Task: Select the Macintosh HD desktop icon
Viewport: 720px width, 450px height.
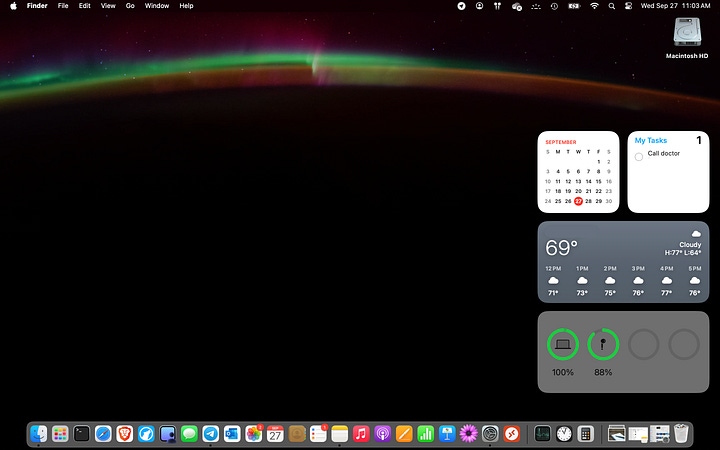Action: (687, 32)
